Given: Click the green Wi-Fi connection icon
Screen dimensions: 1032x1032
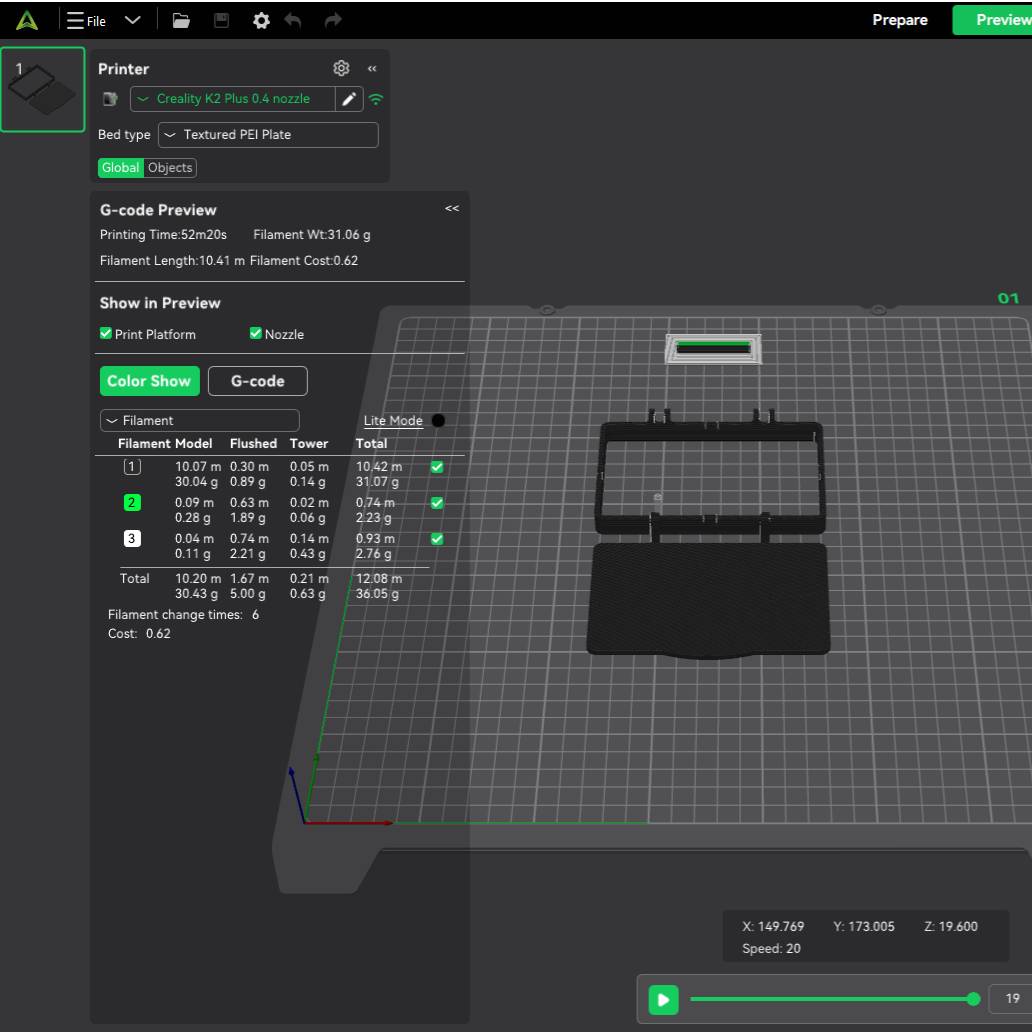Looking at the screenshot, I should tap(376, 99).
